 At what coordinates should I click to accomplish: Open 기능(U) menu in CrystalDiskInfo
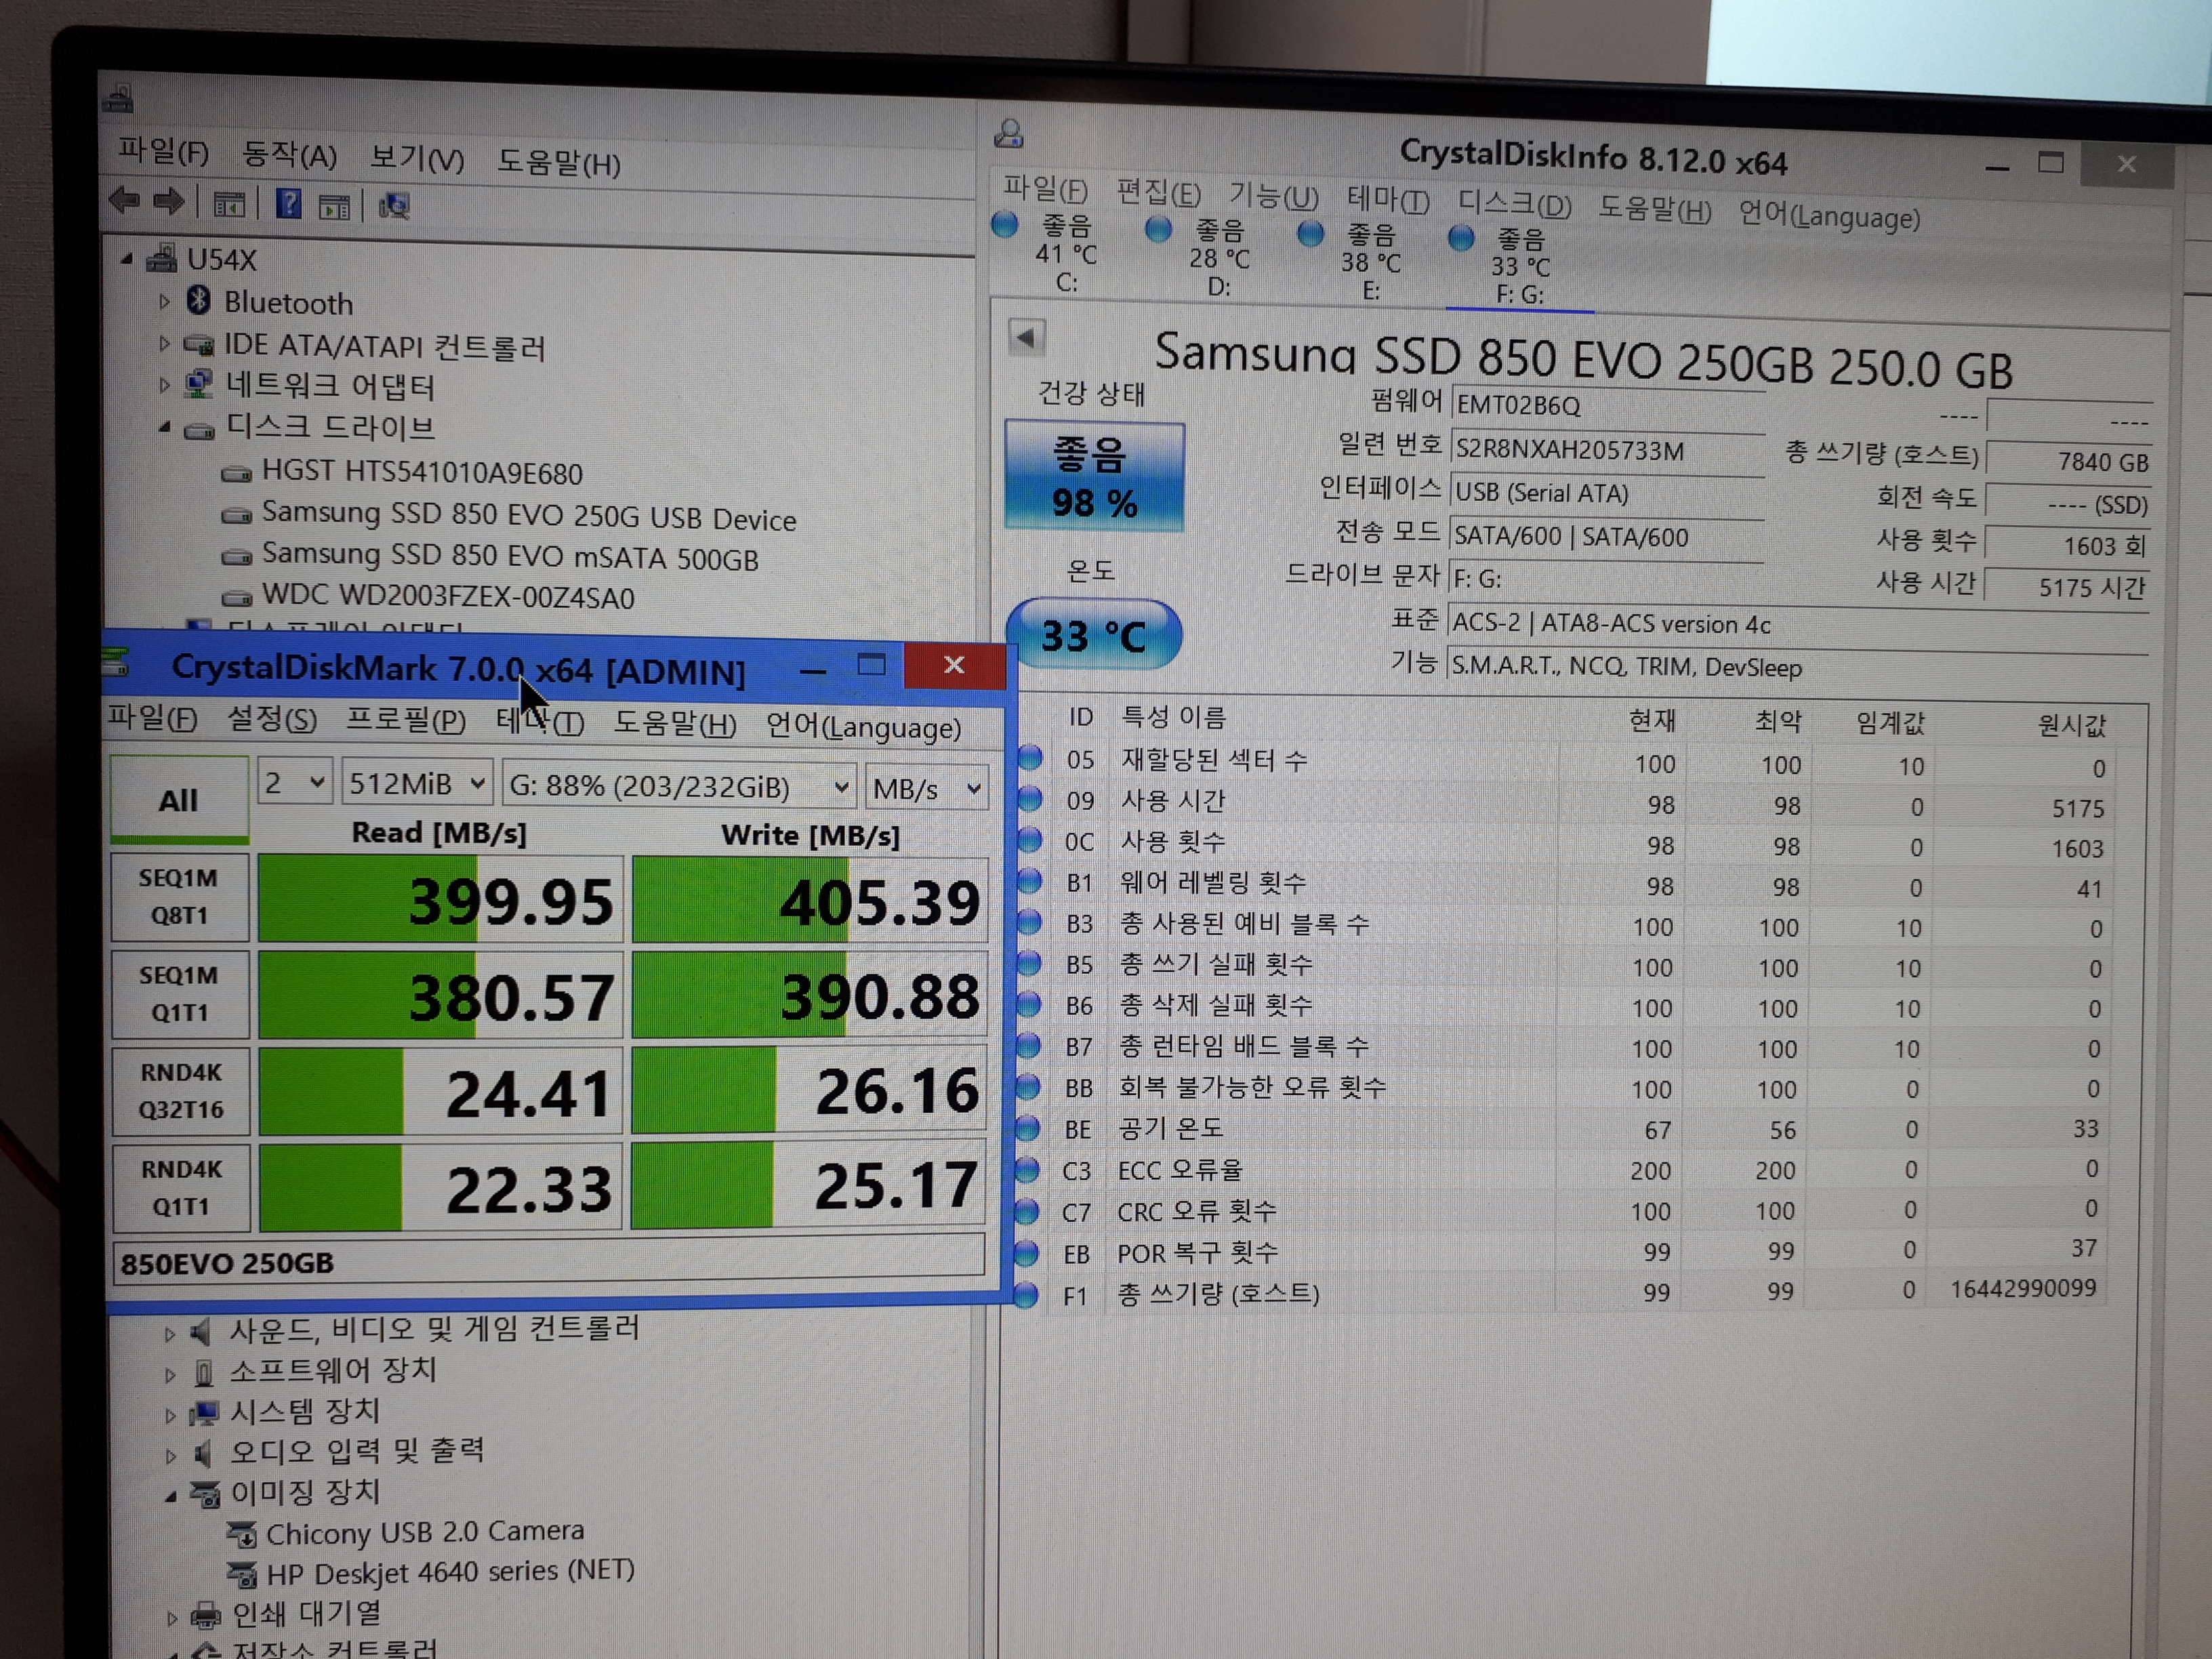pos(1274,196)
